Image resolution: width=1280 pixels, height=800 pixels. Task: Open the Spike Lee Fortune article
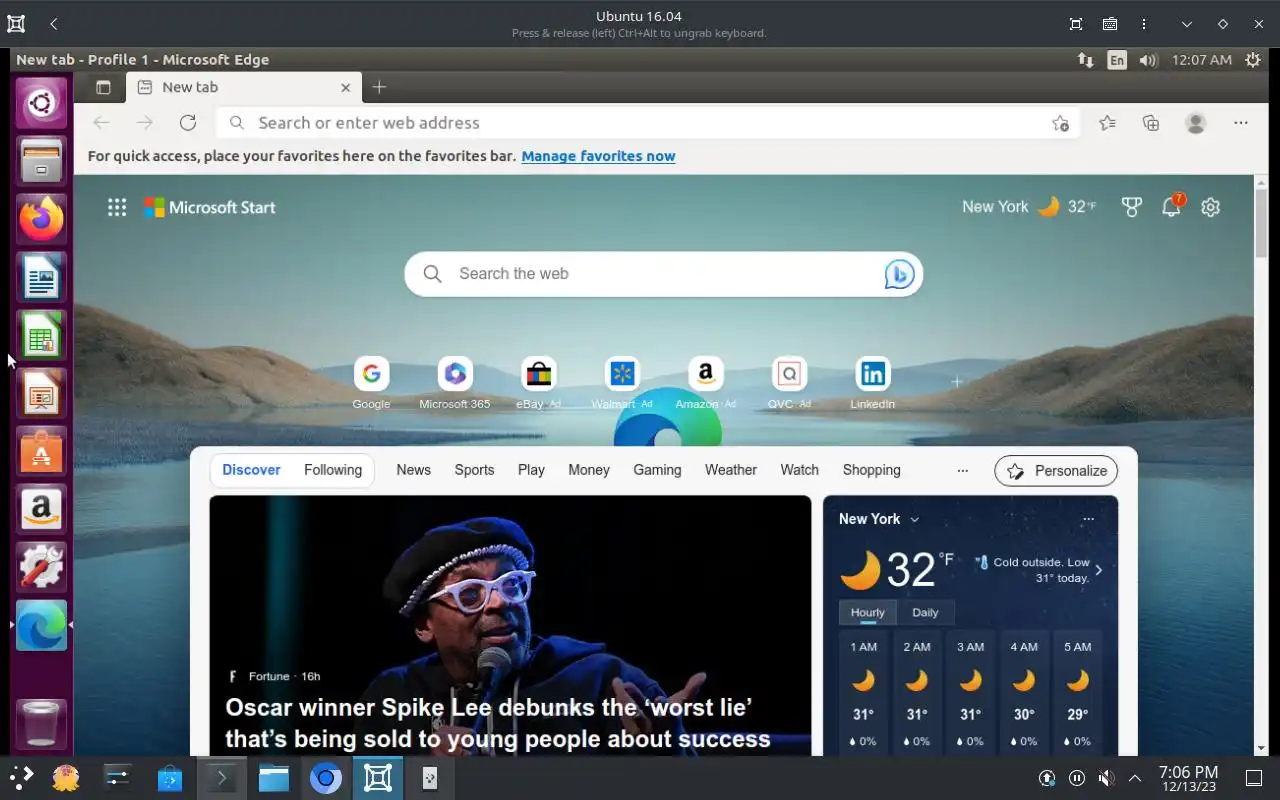510,626
